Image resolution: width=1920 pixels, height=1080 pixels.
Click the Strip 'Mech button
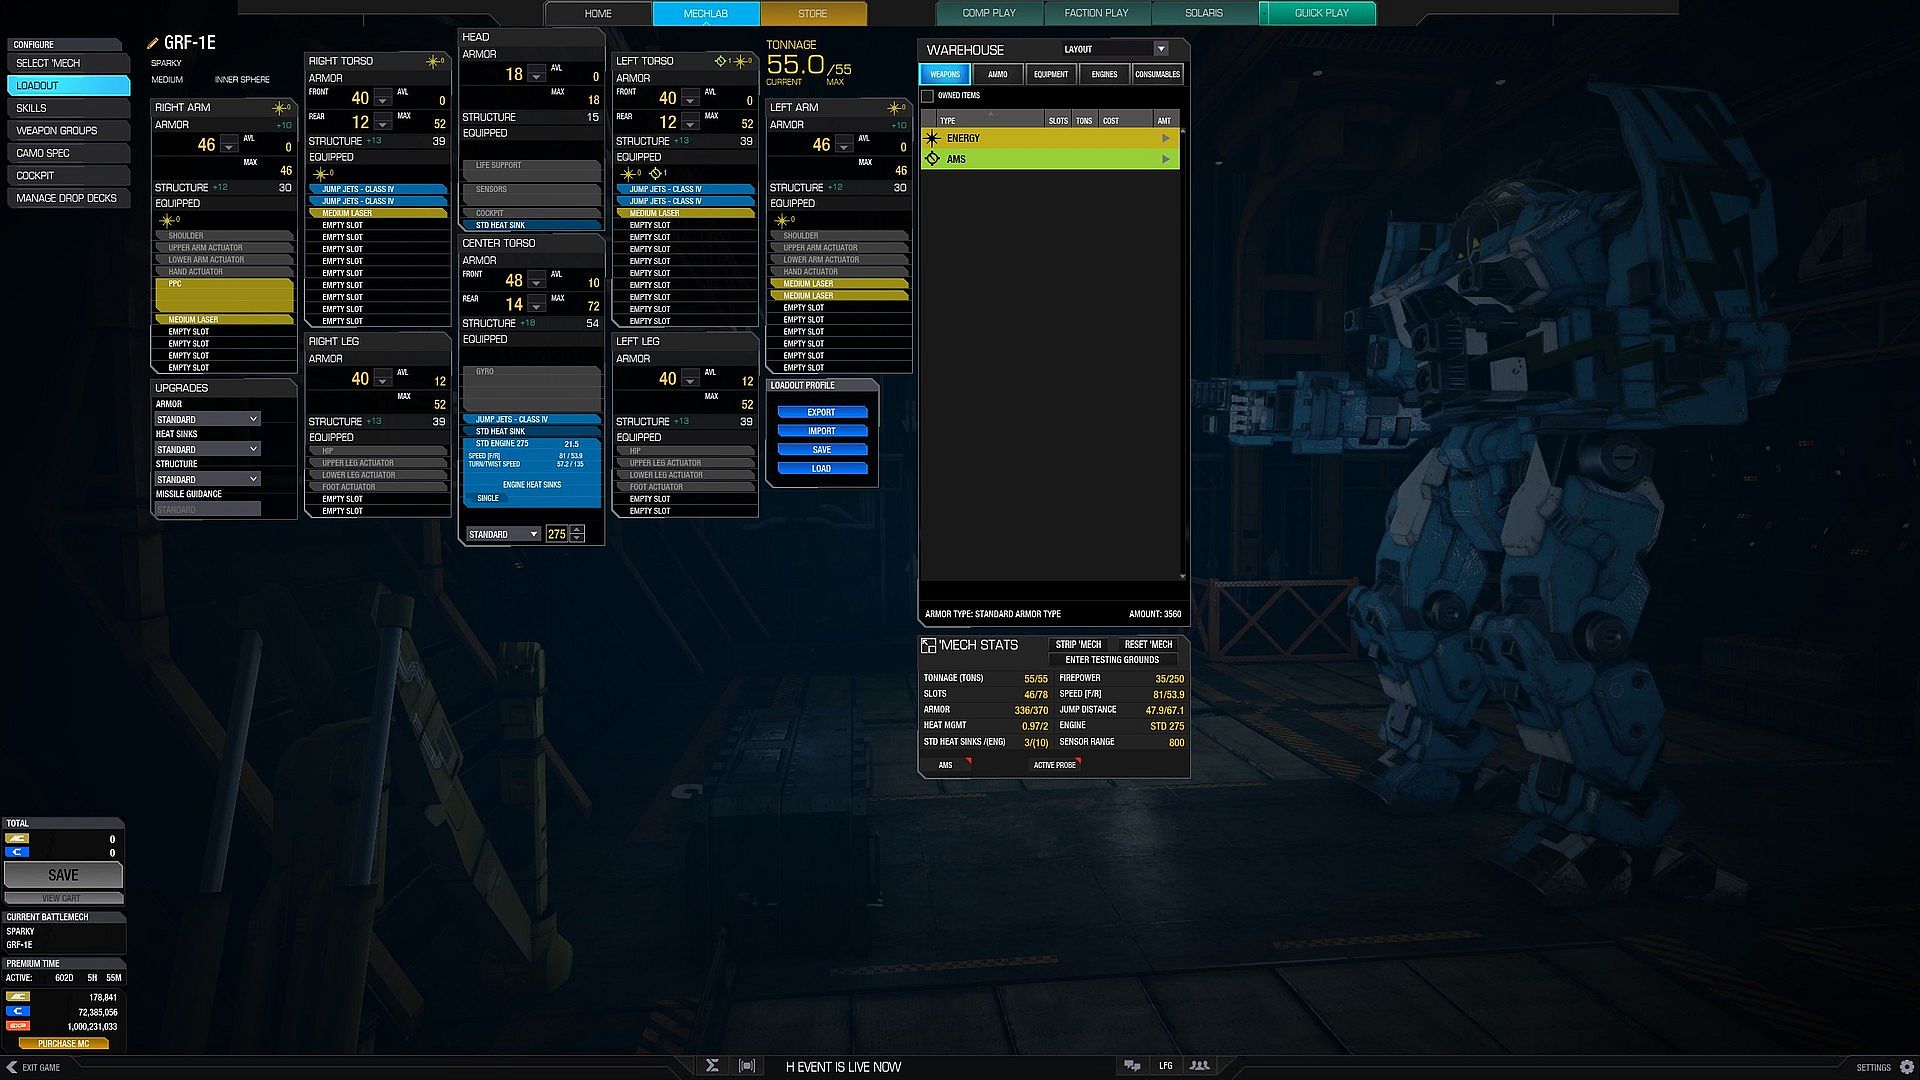[1078, 645]
